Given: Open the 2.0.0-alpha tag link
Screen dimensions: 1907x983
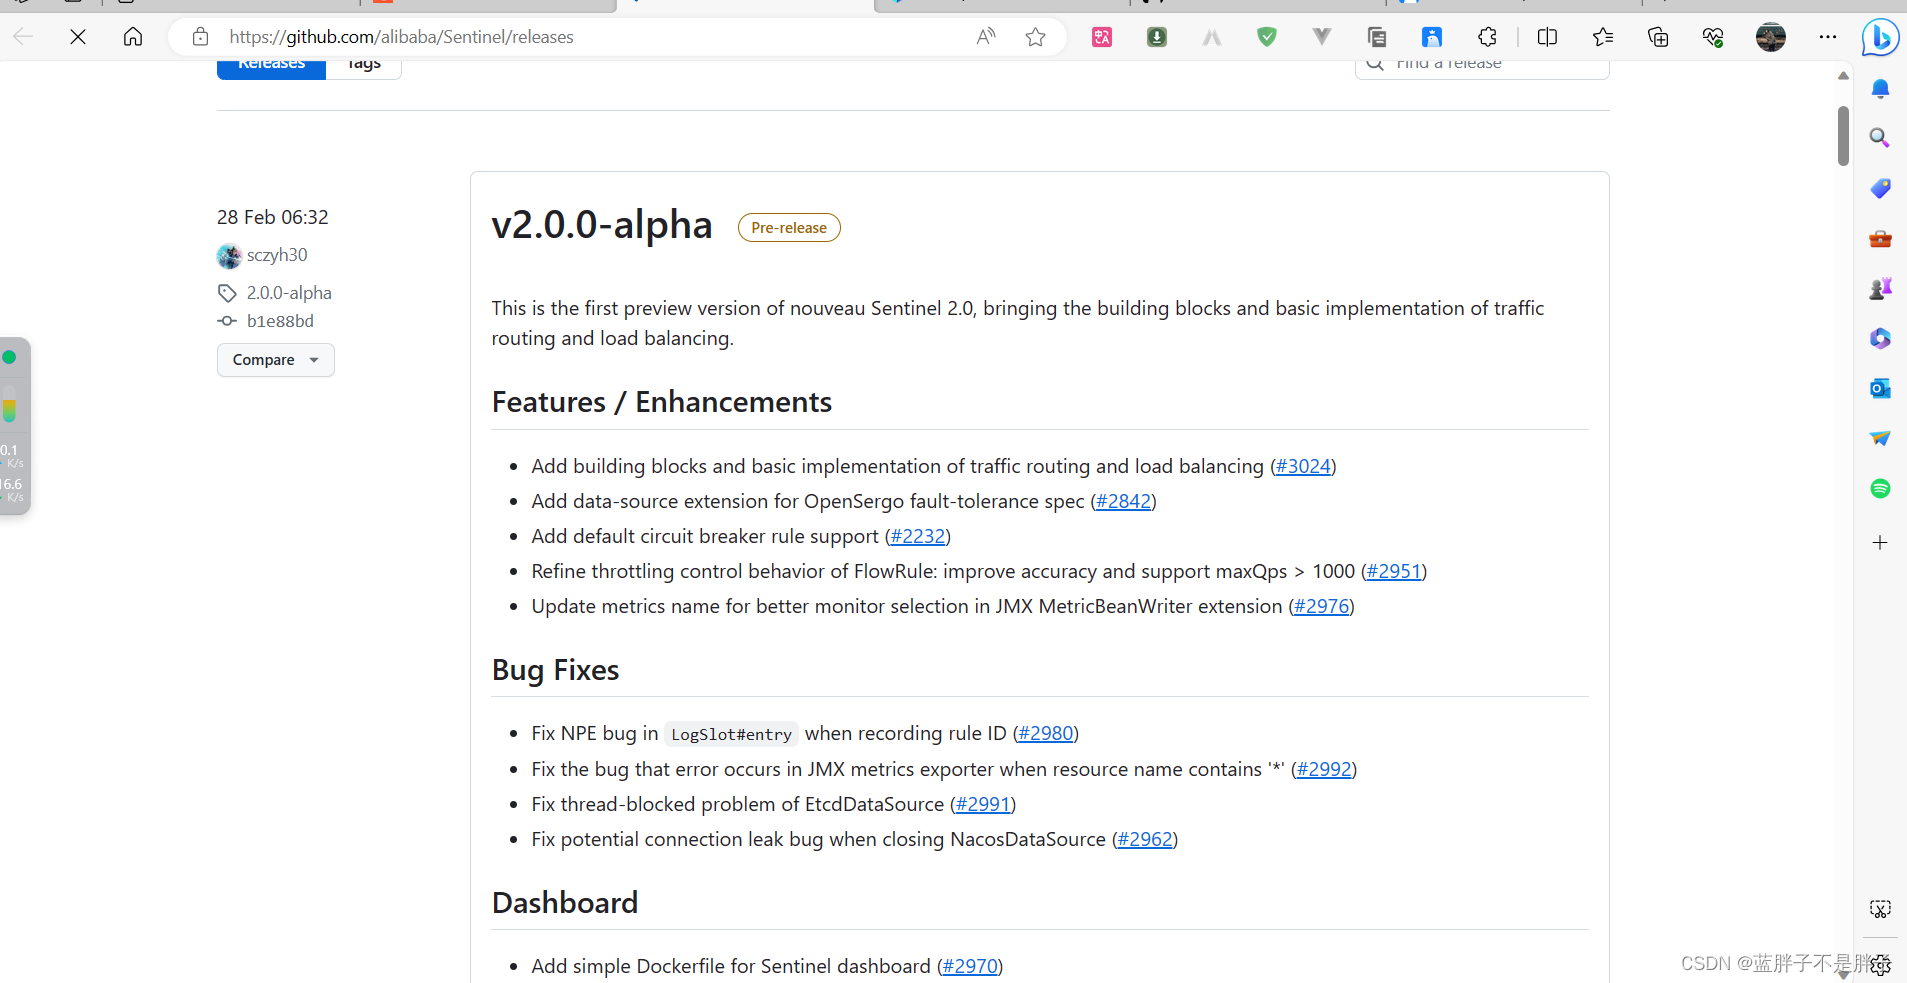Looking at the screenshot, I should (289, 293).
